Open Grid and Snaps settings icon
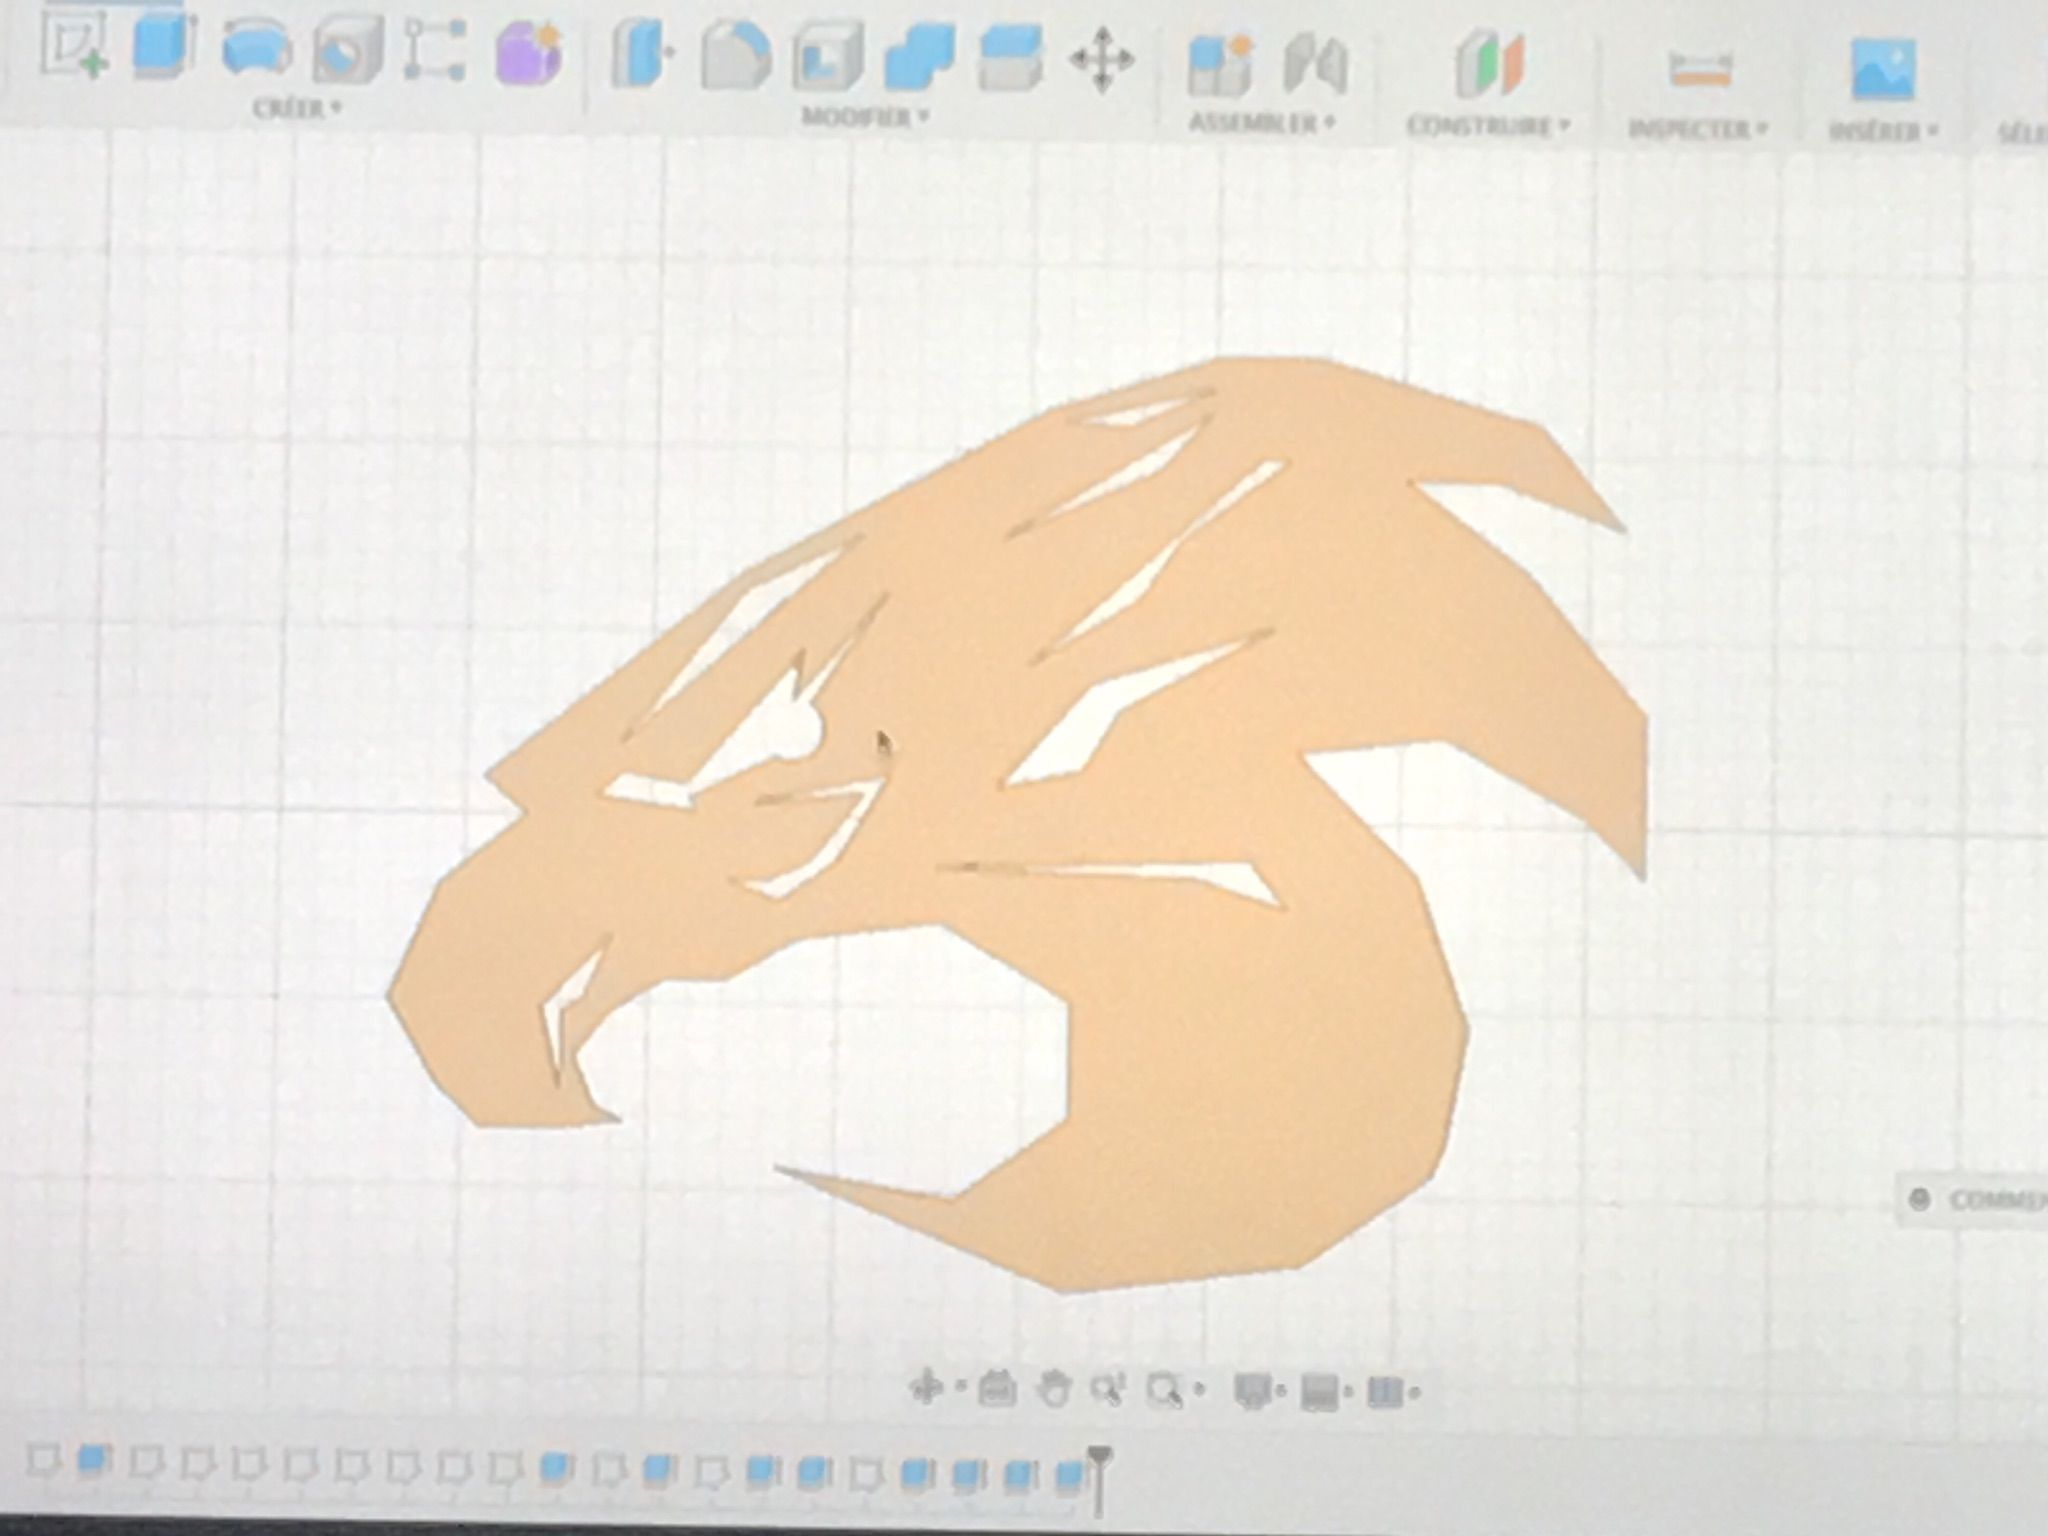 1320,1391
